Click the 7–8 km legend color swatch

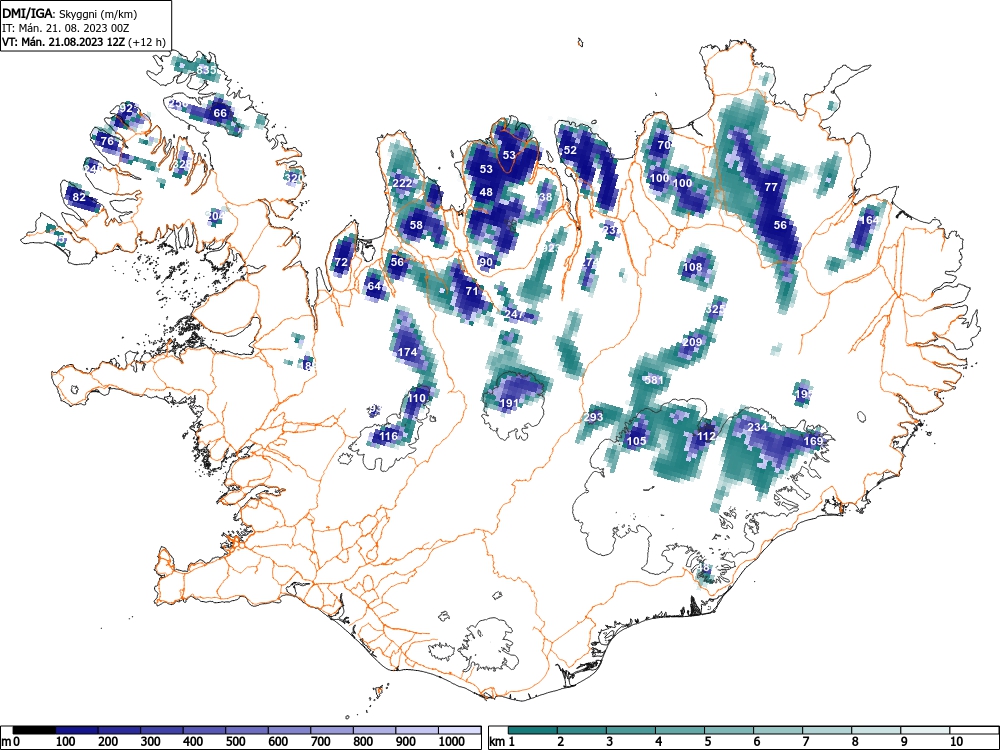pyautogui.click(x=827, y=730)
